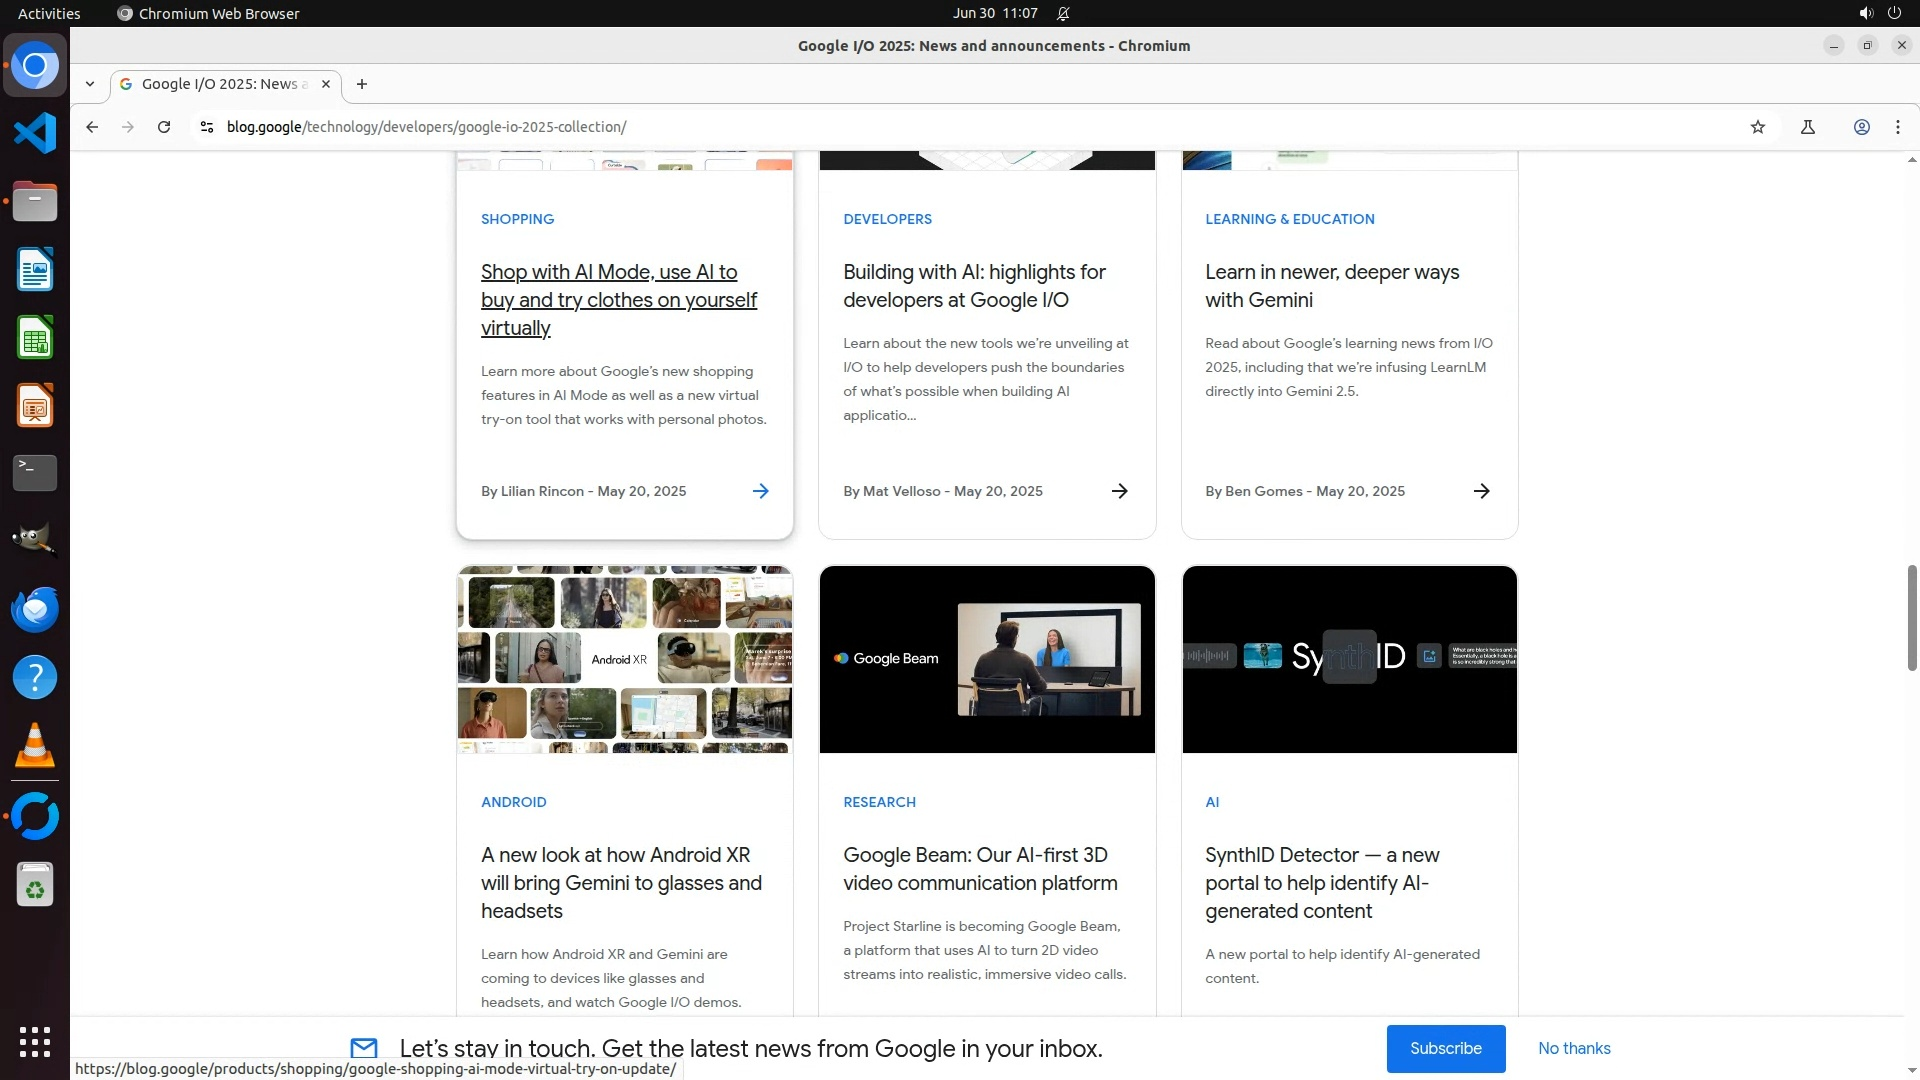Open the profile account icon
This screenshot has width=1920, height=1080.
pyautogui.click(x=1861, y=127)
